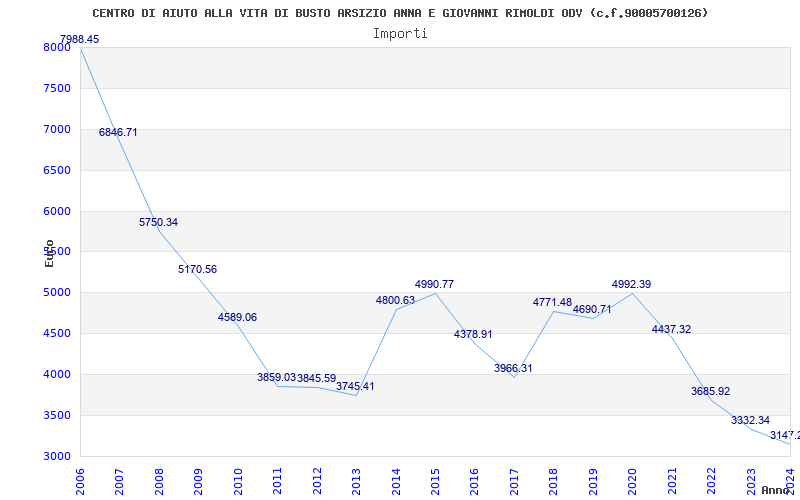Click the 2021 x-axis year label
Screen dimensions: 800x500
(672, 481)
